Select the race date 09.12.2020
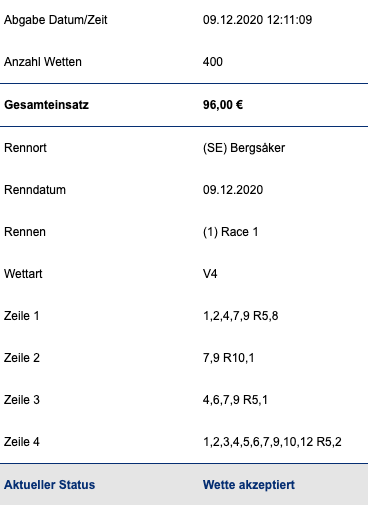368x505 pixels. 233,190
